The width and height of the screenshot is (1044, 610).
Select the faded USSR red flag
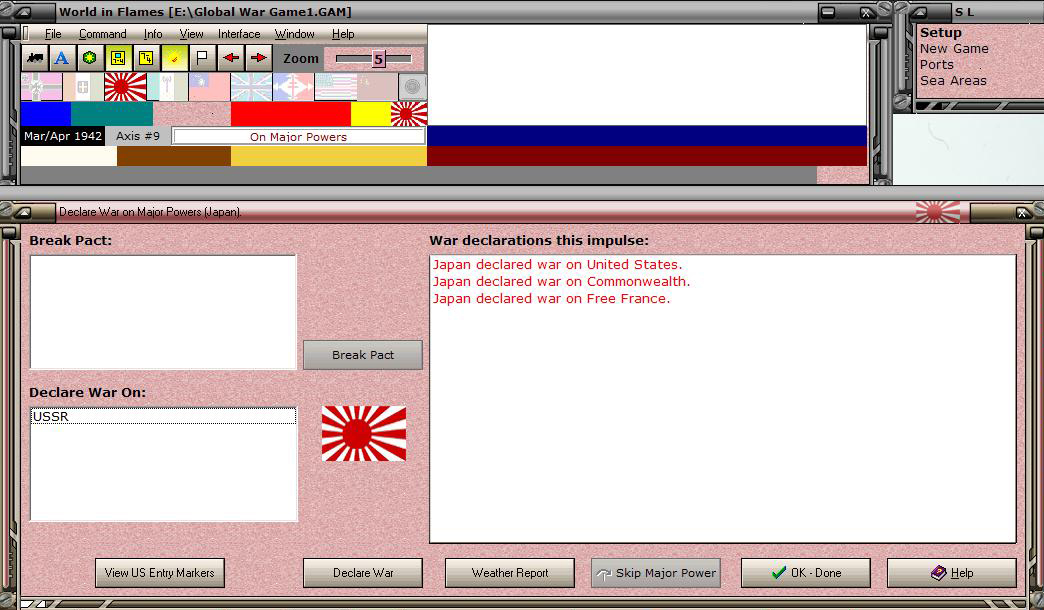tap(377, 87)
